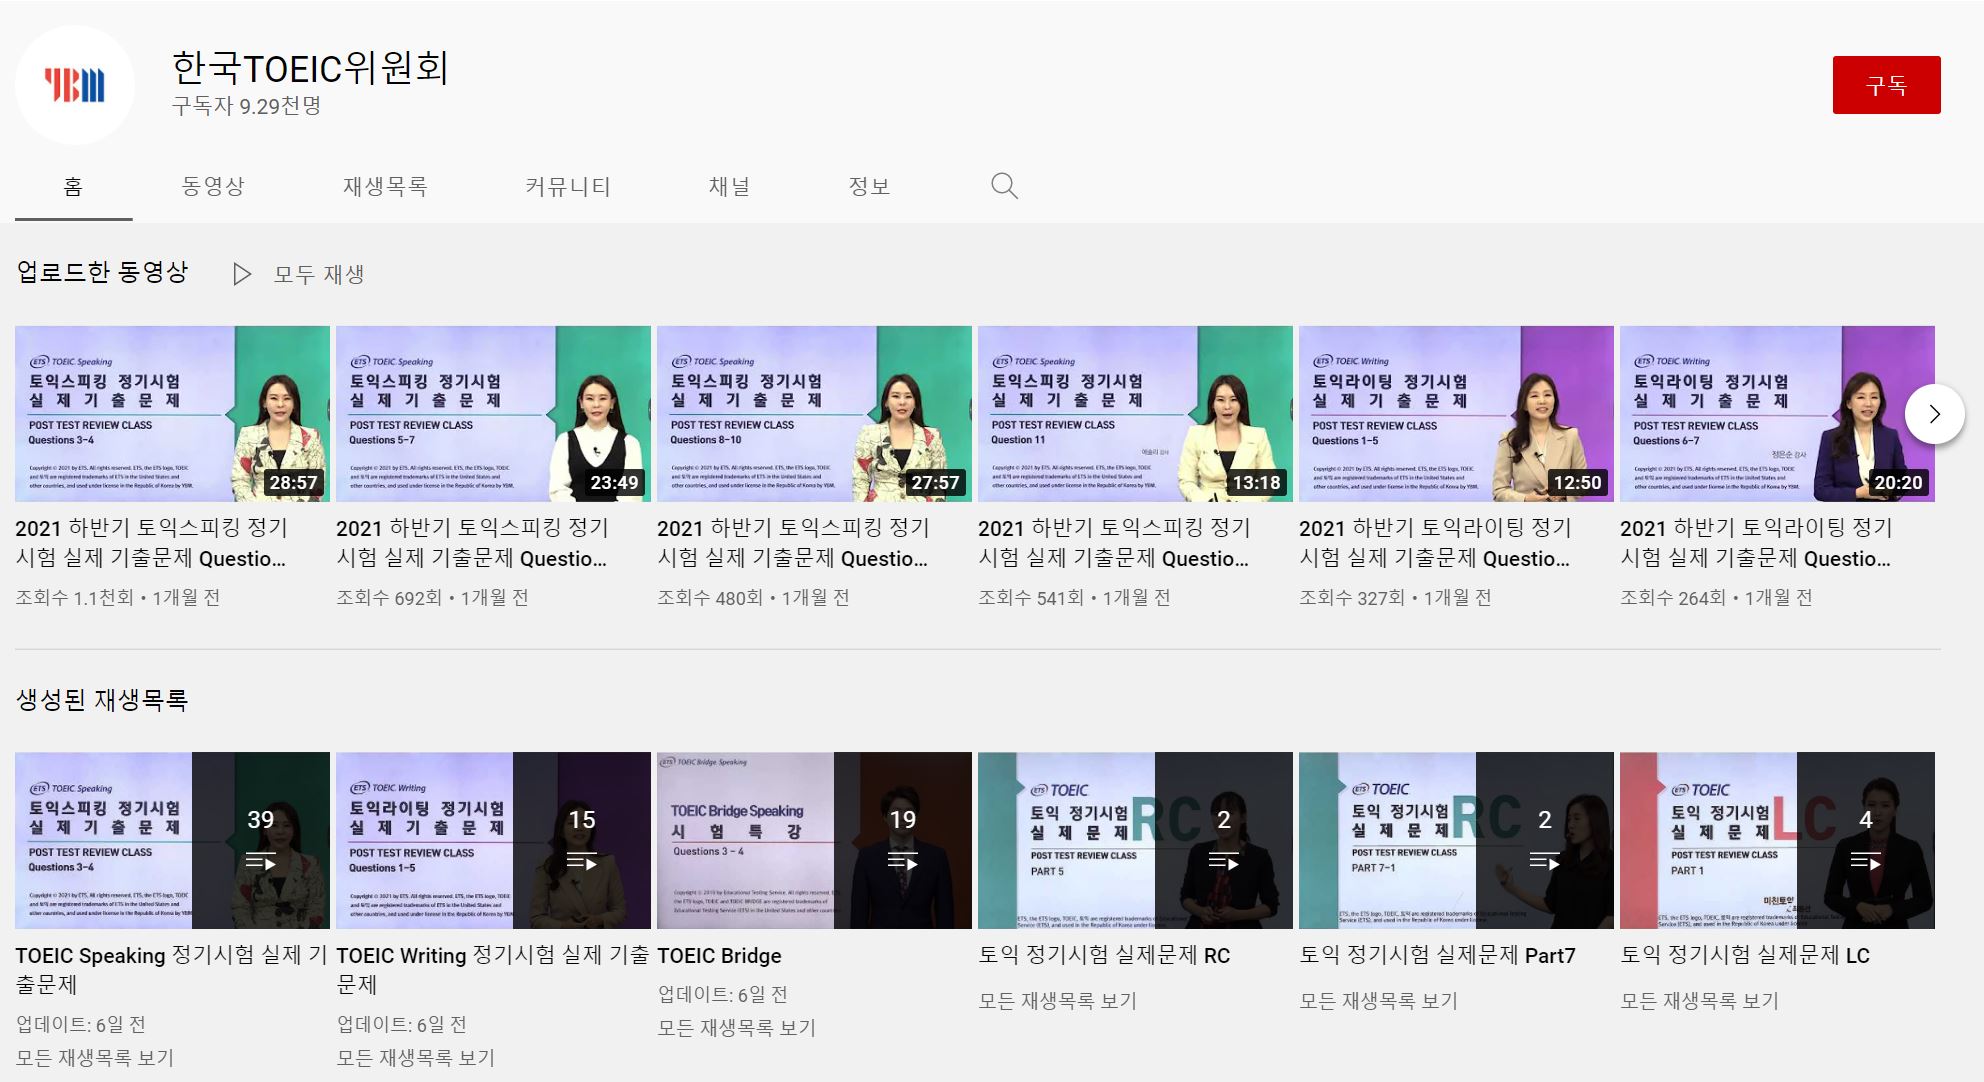View full playlist under 토익 정기시험 실제문제 Part7
The height and width of the screenshot is (1082, 1984).
point(1378,1001)
